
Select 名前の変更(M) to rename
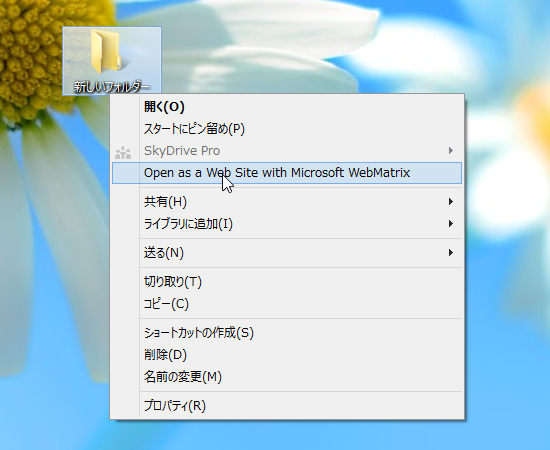(x=287, y=377)
